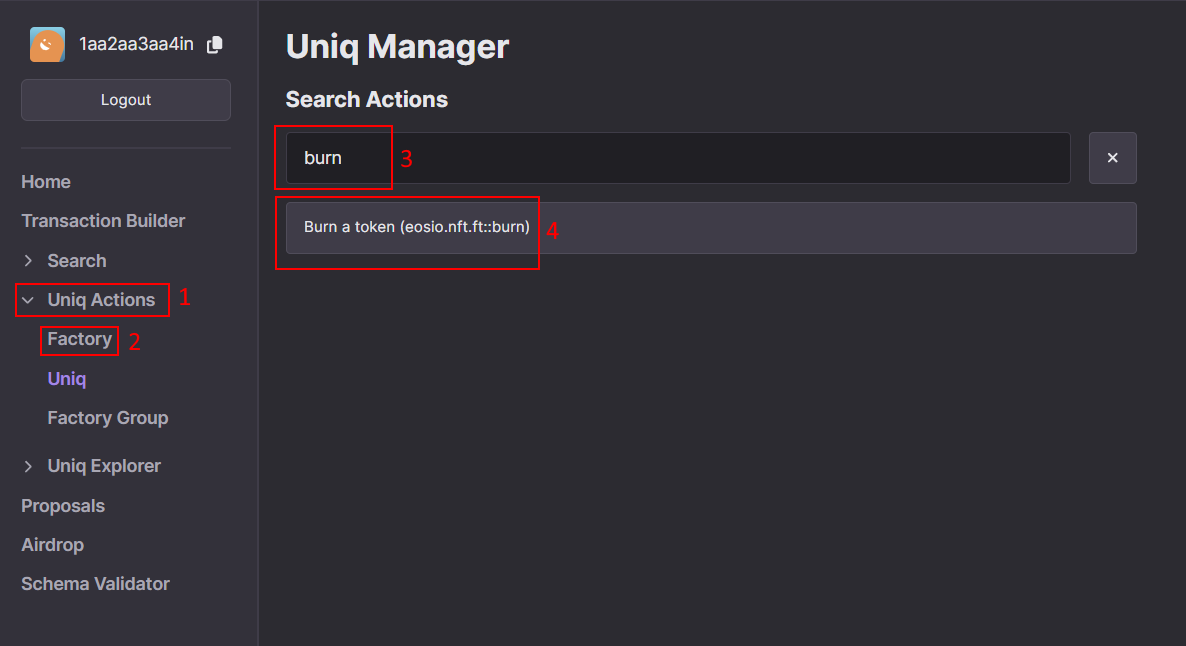
Task: Go to Home in sidebar
Action: (46, 182)
